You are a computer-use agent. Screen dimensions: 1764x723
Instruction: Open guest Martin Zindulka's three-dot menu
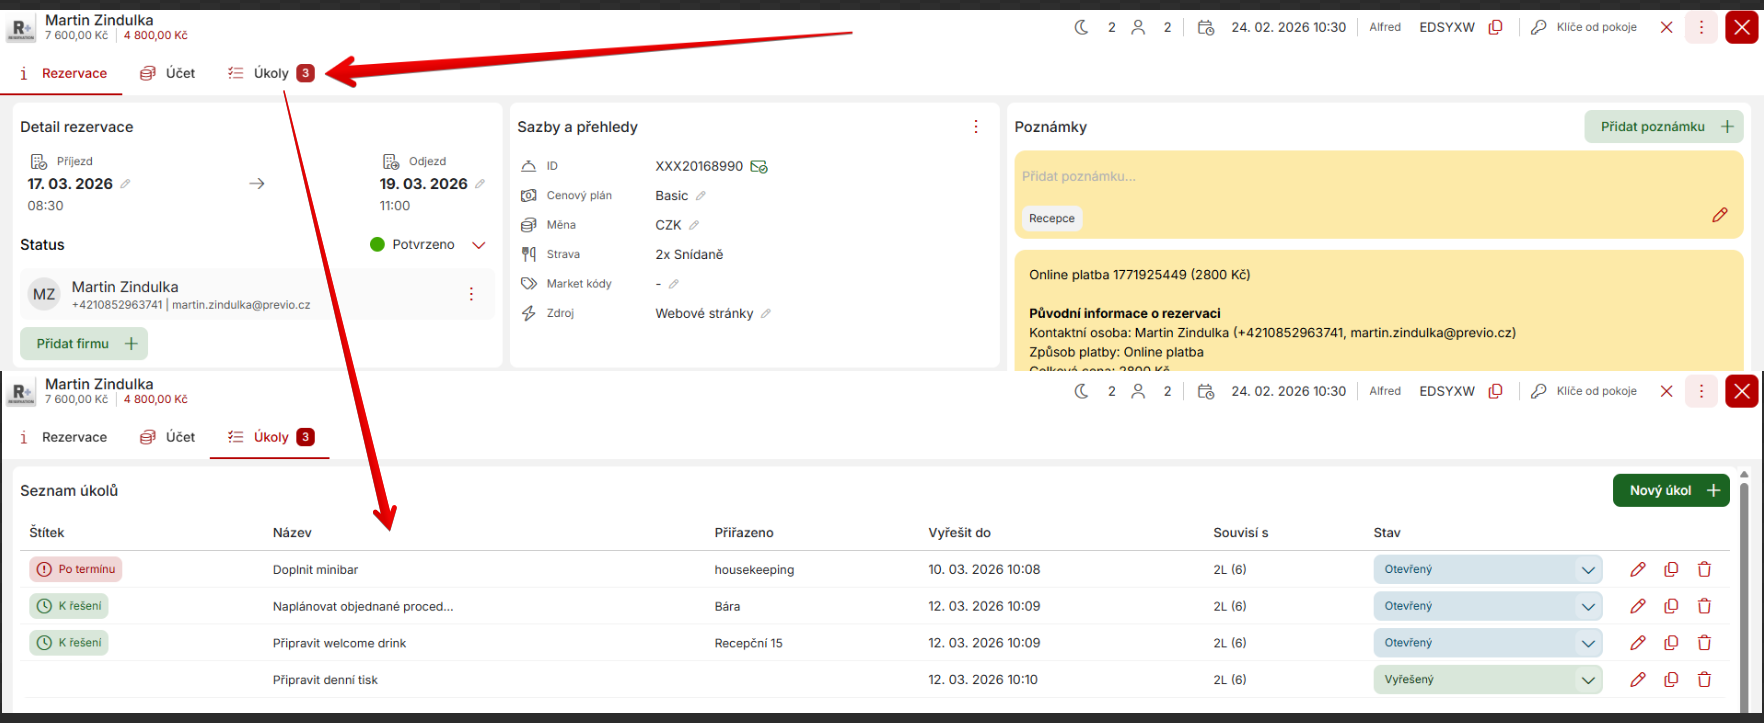(x=471, y=294)
